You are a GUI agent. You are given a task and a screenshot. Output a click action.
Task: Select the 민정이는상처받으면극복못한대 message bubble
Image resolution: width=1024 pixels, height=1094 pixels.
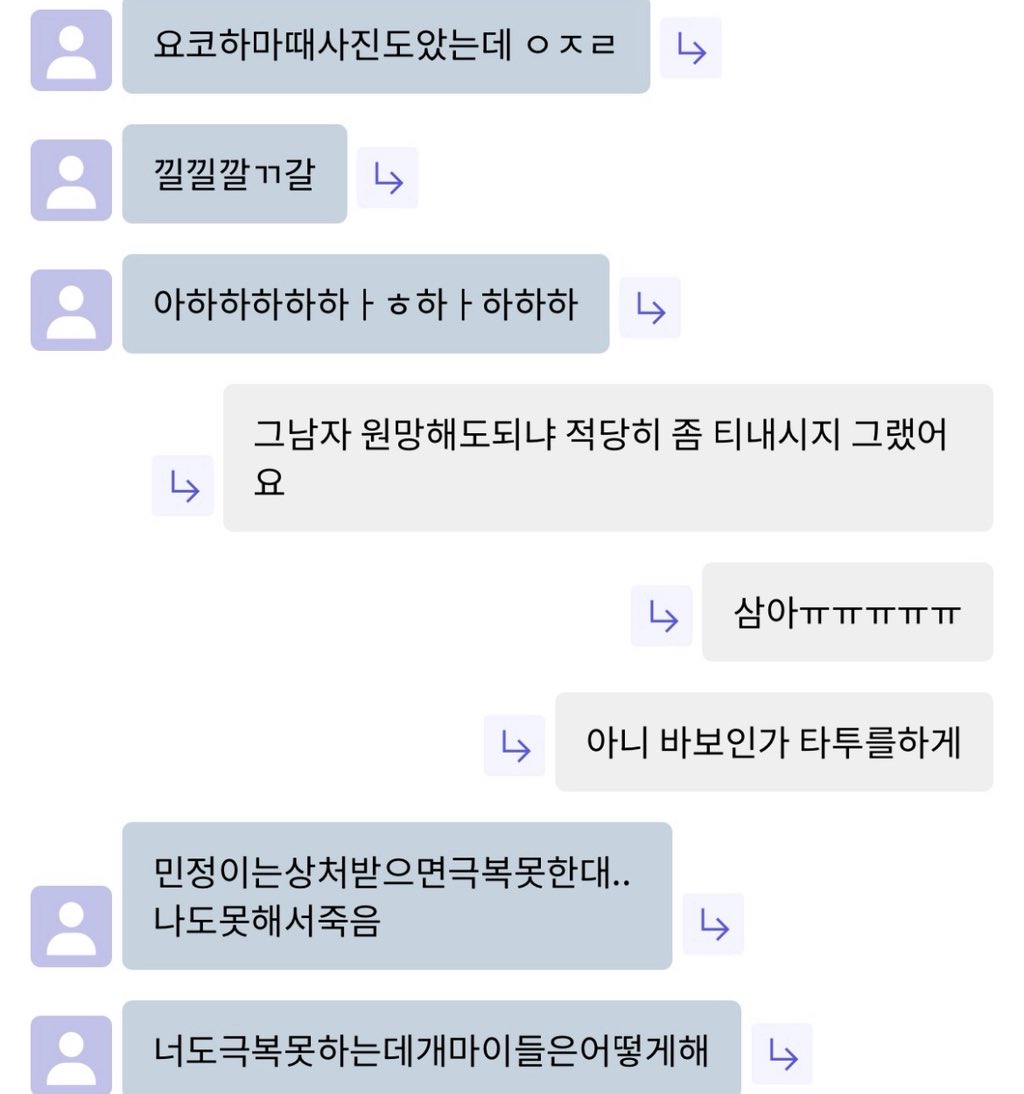pyautogui.click(x=396, y=896)
